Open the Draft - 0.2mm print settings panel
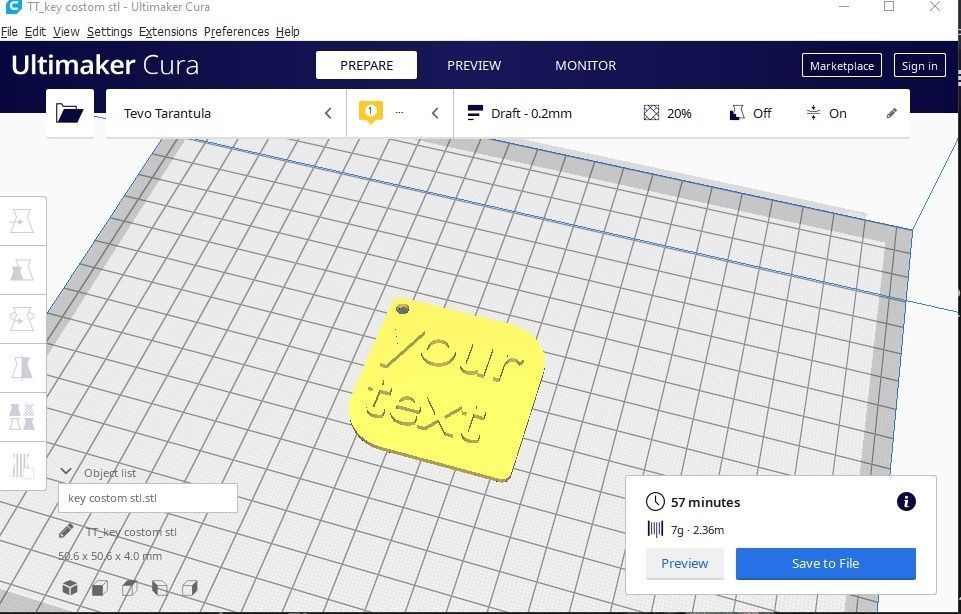Screen dimensions: 961x614 tap(682, 113)
